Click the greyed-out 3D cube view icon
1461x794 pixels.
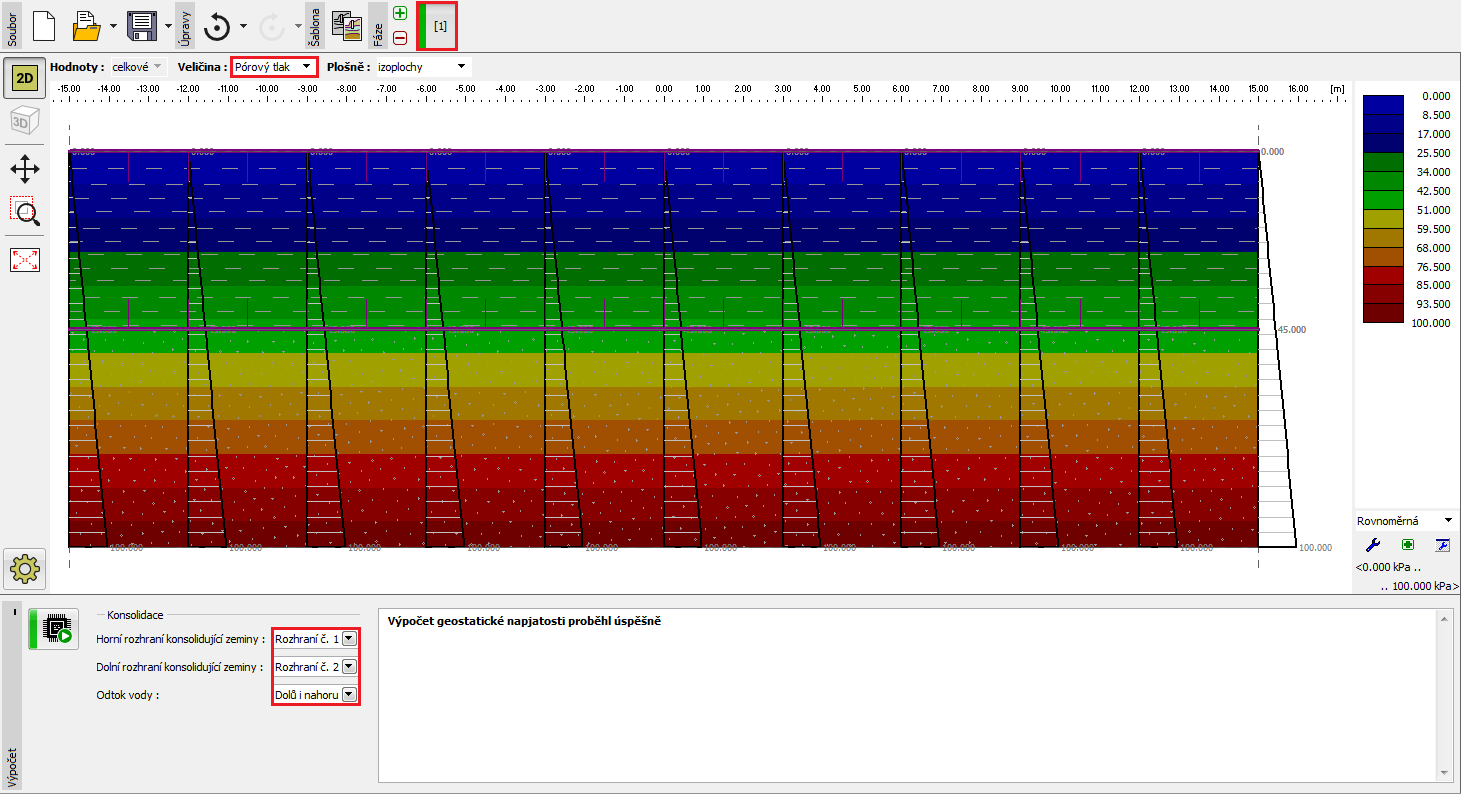pyautogui.click(x=24, y=122)
